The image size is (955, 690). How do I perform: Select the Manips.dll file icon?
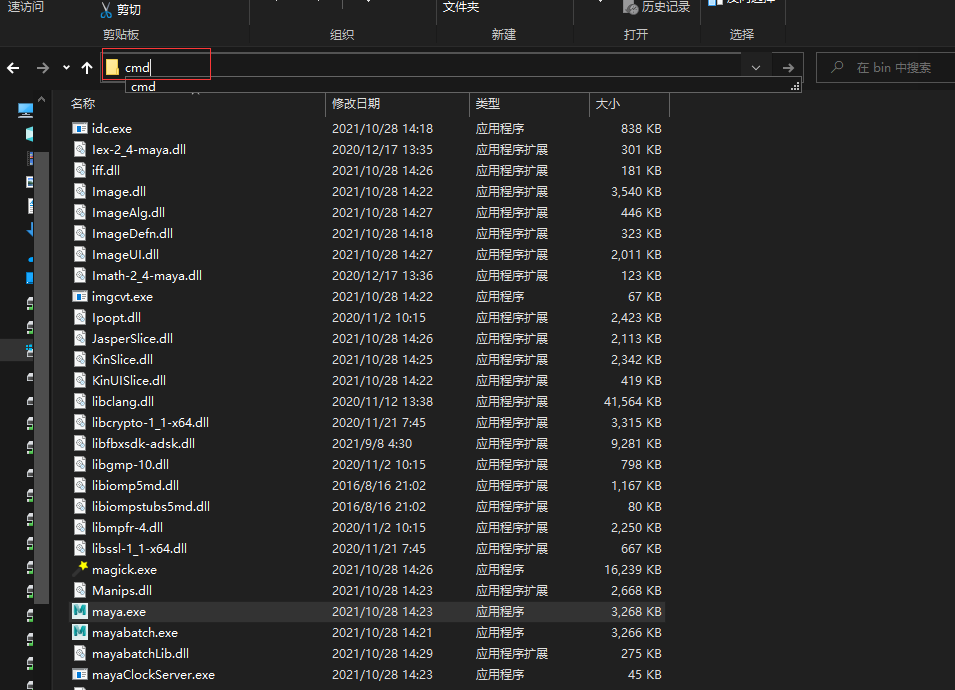tap(79, 590)
